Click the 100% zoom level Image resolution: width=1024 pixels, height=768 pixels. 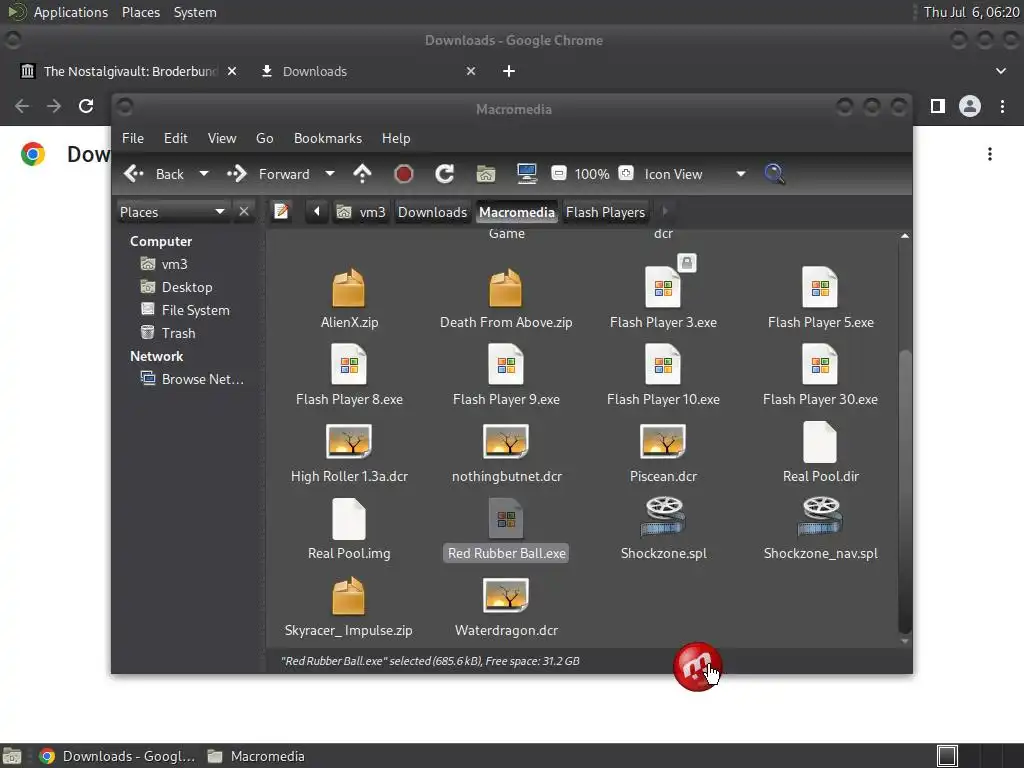pos(592,174)
